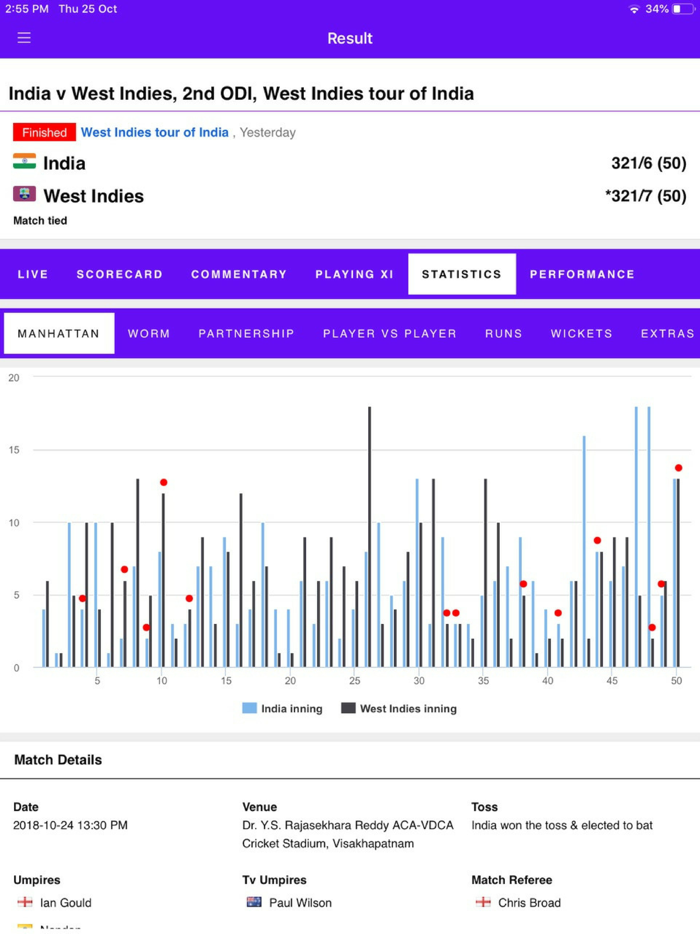Open the SCORECARD tab
Screen dimensions: 700x934
[119, 274]
